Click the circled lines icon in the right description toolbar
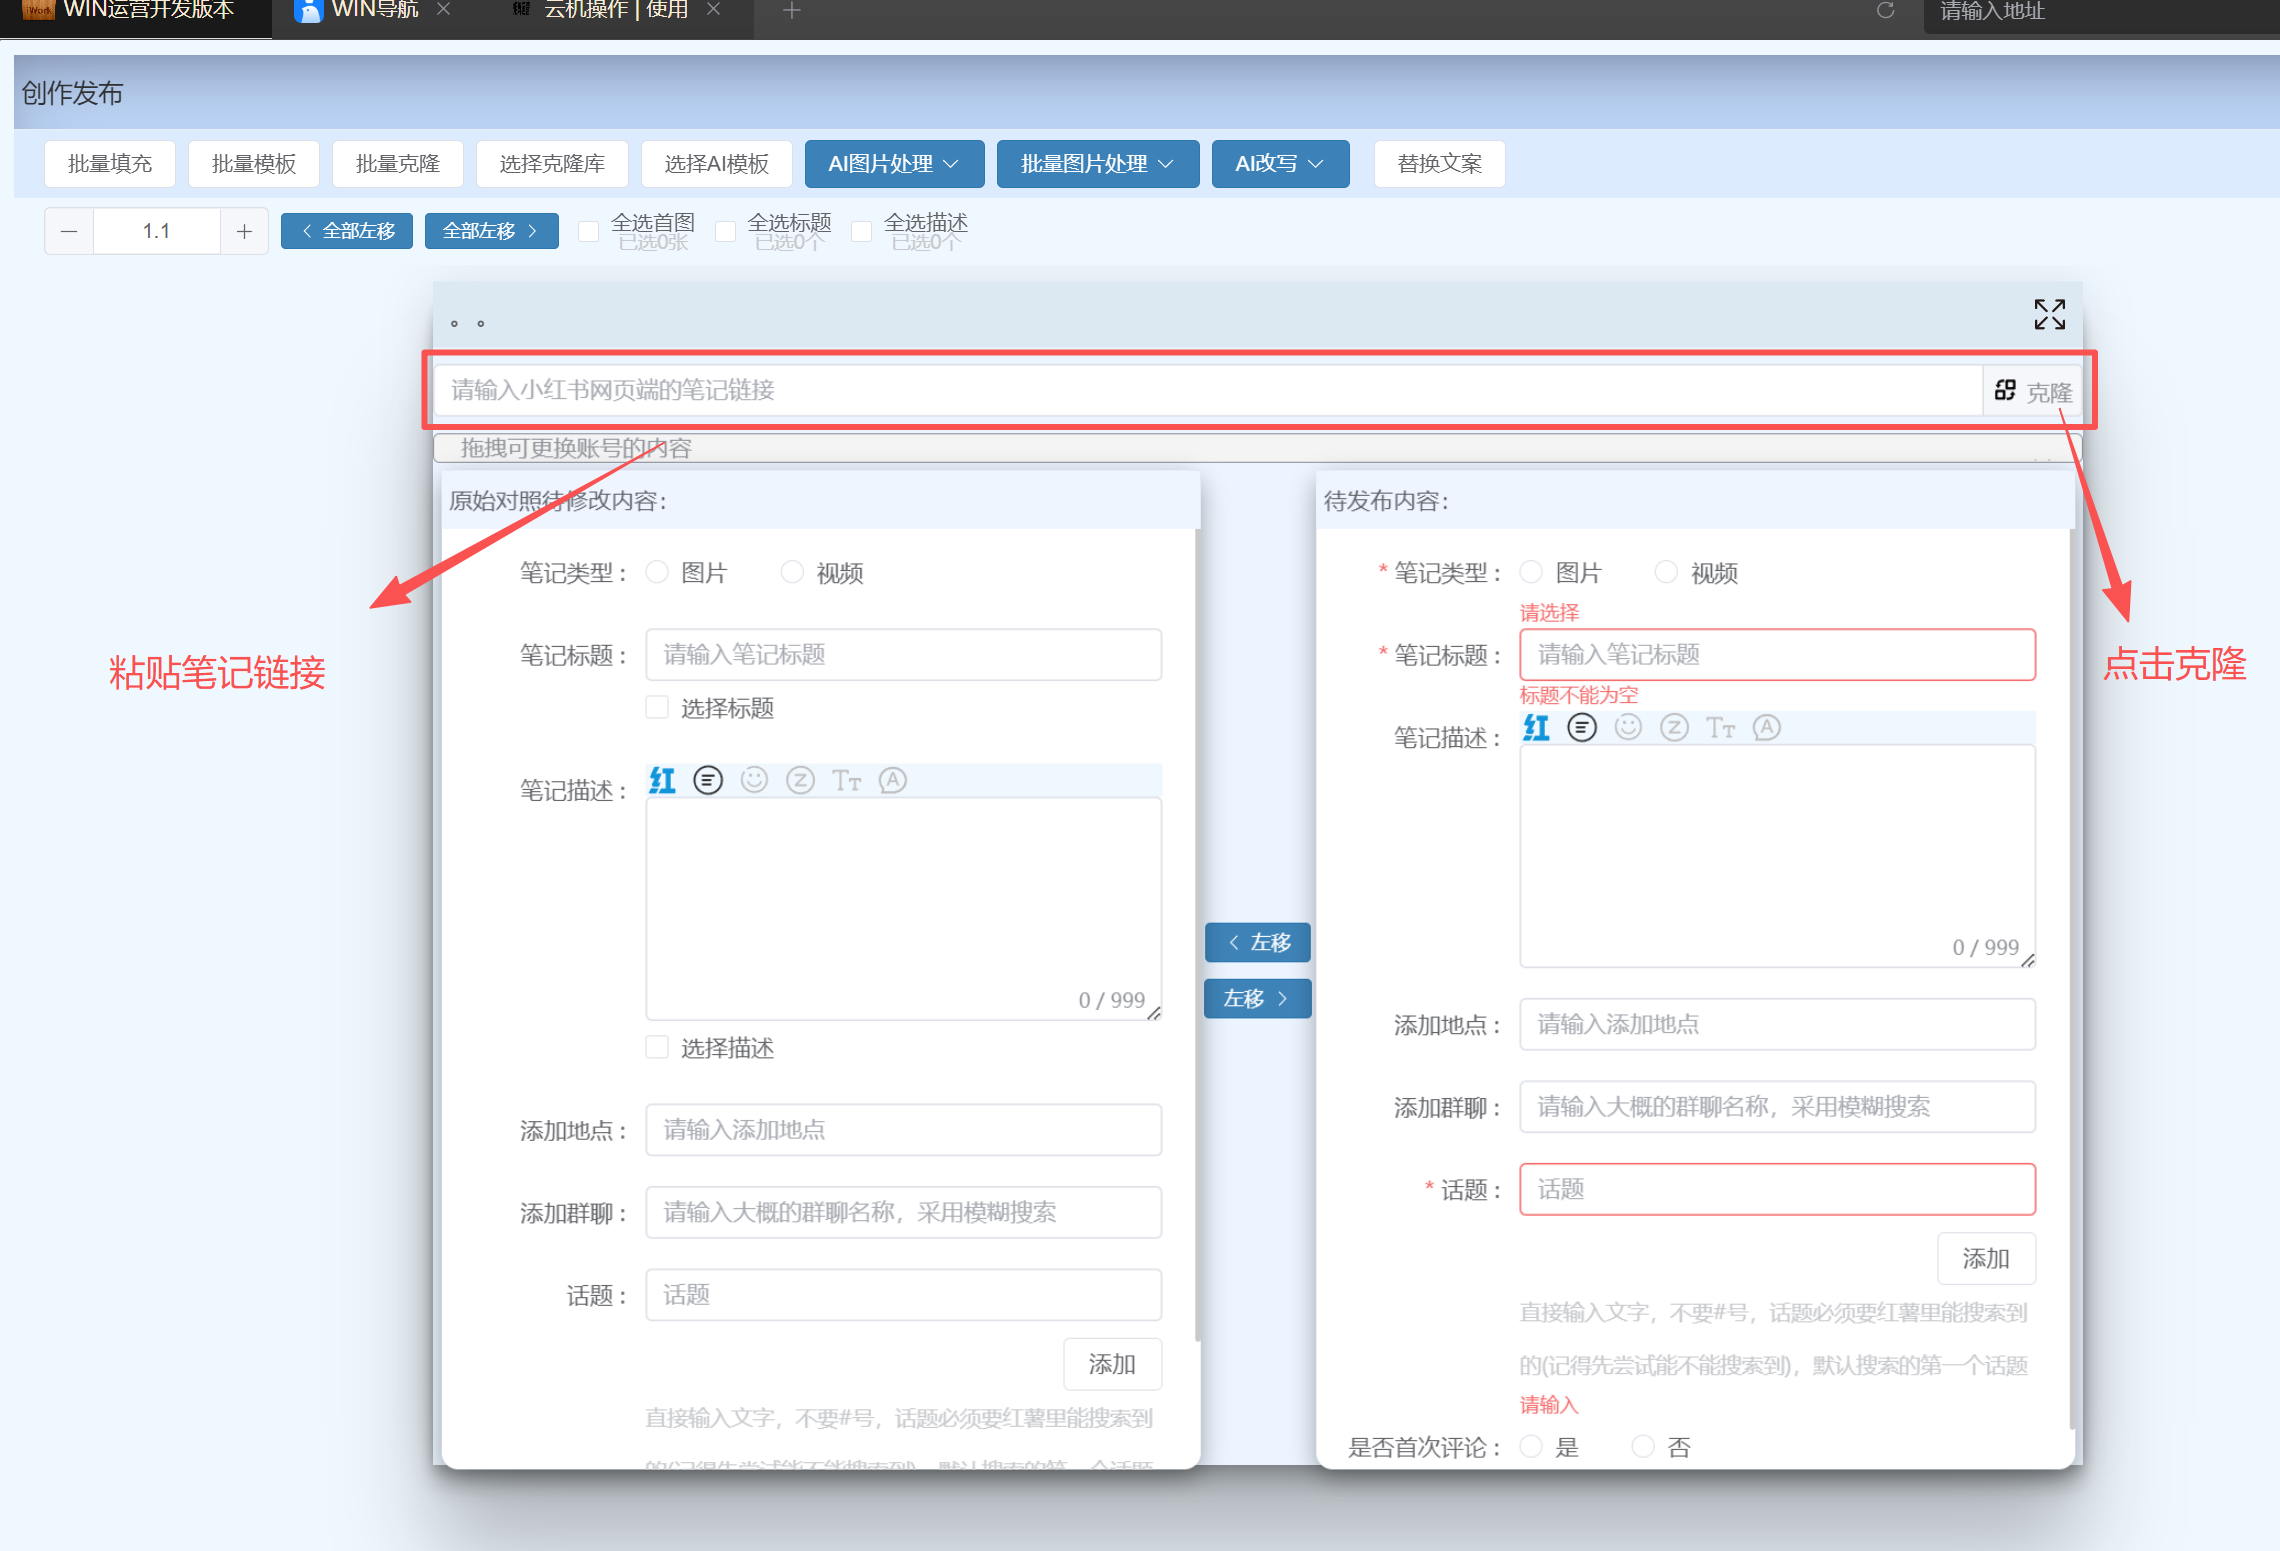The width and height of the screenshot is (2280, 1551). pos(1582,728)
